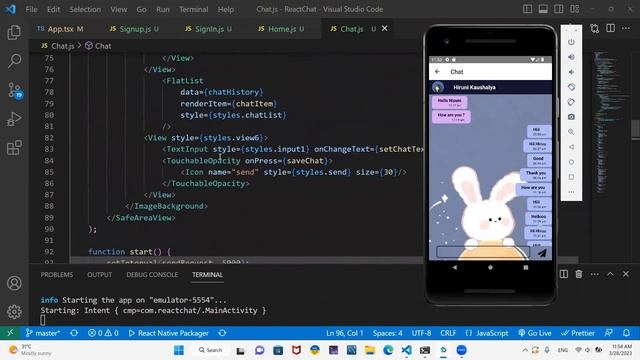The height and width of the screenshot is (360, 640).
Task: Click the React Native Packager status item
Action: (169, 333)
